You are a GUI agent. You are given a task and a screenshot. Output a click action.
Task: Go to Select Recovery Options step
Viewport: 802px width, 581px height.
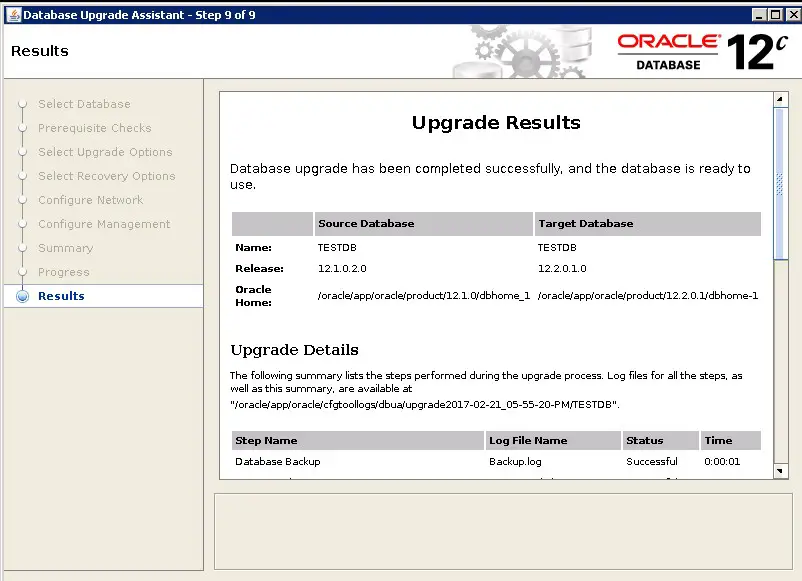pos(106,176)
